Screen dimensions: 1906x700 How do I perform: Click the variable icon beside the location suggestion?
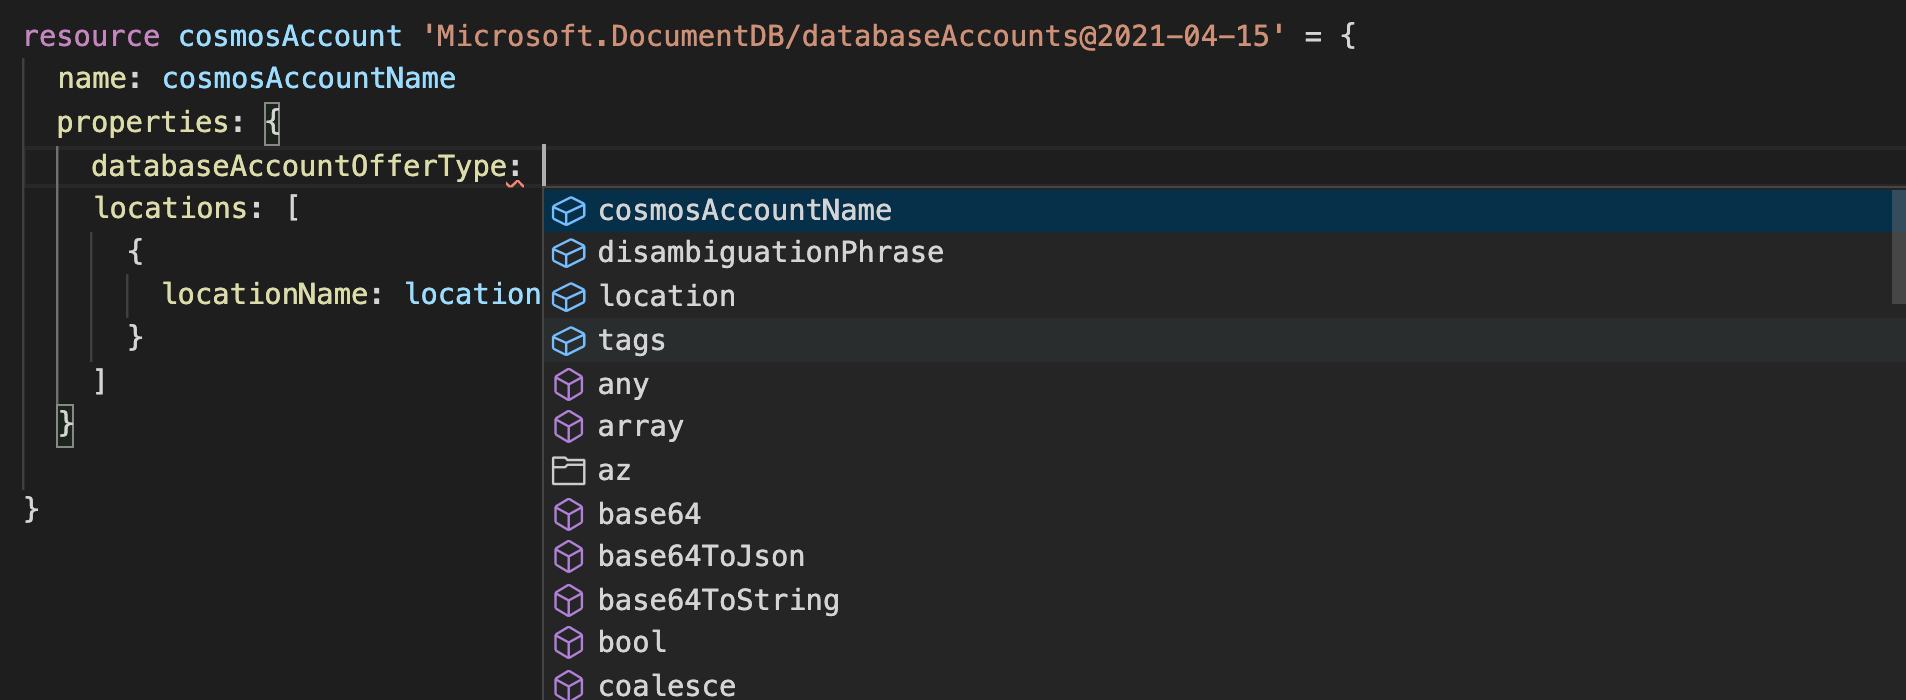point(569,297)
